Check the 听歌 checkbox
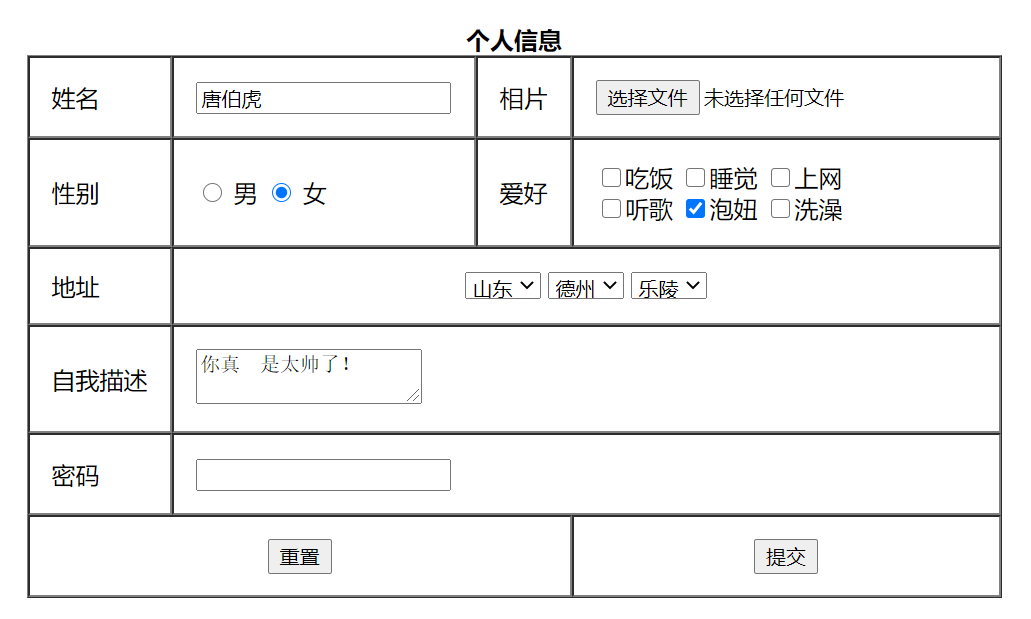 tap(611, 209)
